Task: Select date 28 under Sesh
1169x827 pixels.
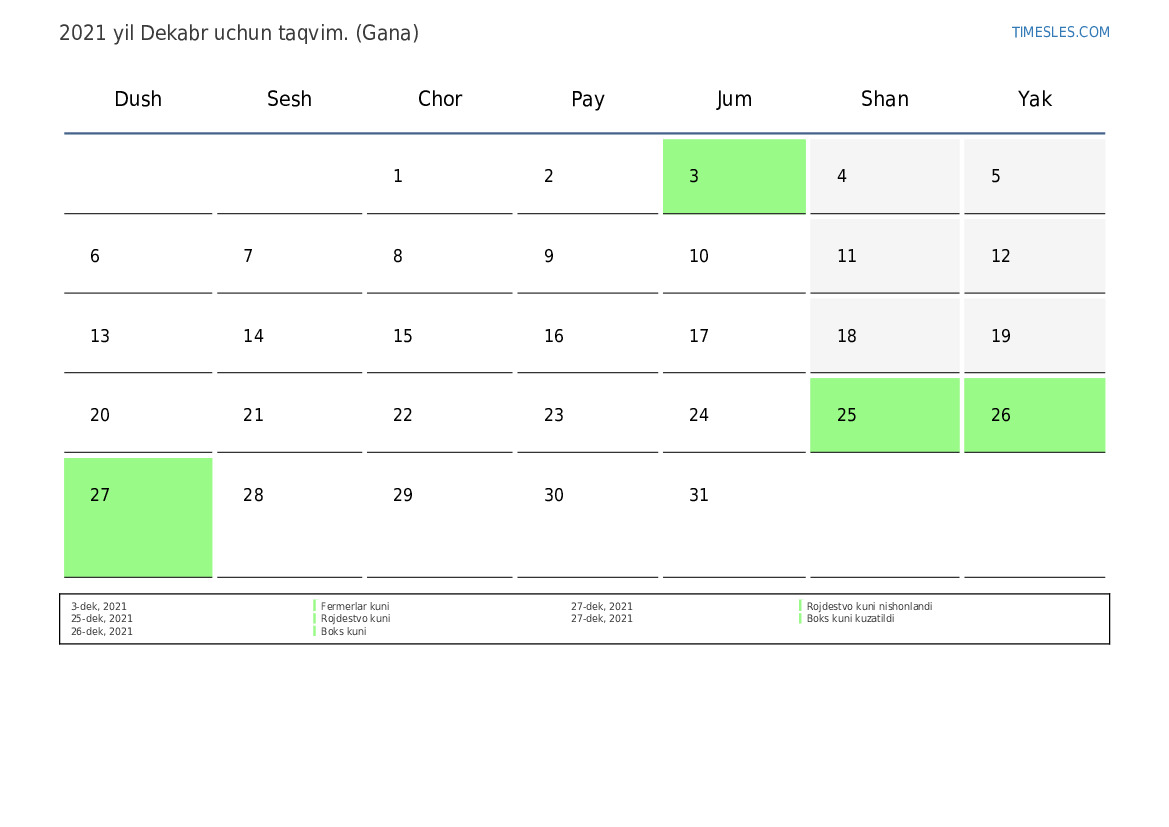Action: click(x=289, y=517)
